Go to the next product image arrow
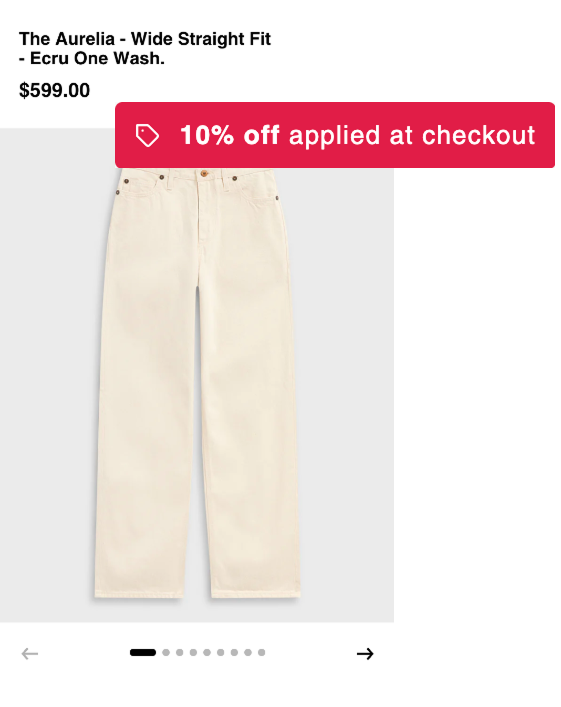This screenshot has width=561, height=707. pyautogui.click(x=365, y=653)
